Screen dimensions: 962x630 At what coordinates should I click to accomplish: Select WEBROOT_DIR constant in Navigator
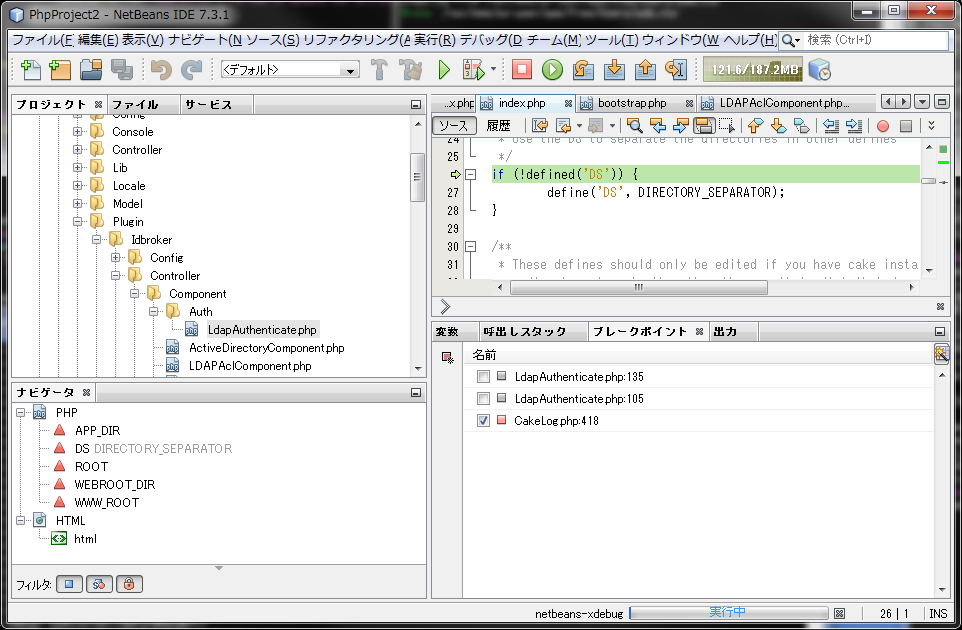click(x=115, y=485)
